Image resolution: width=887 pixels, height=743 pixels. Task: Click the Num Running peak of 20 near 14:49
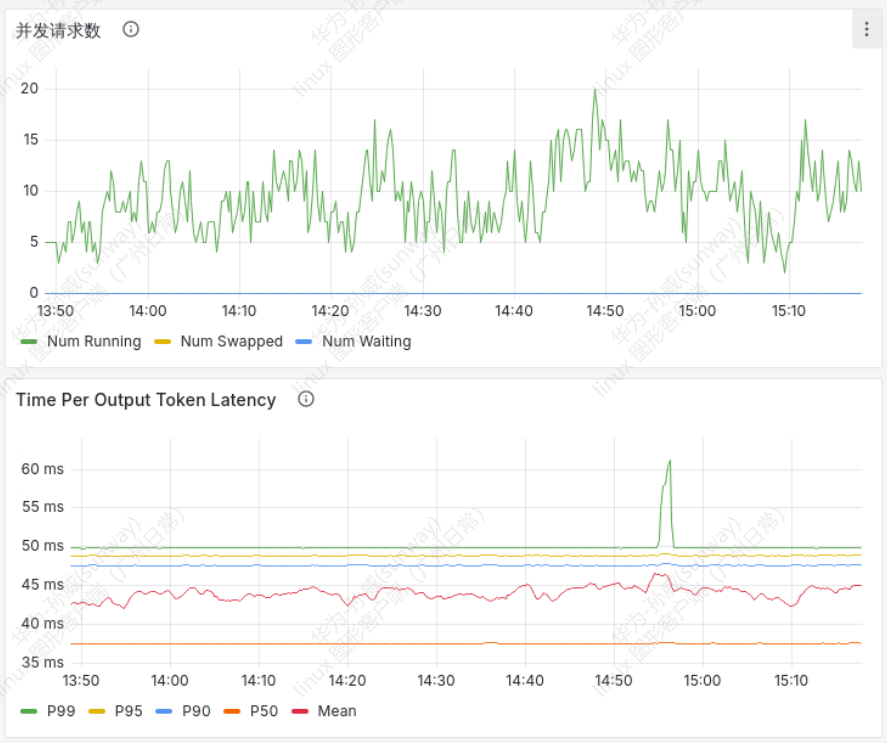coord(595,89)
